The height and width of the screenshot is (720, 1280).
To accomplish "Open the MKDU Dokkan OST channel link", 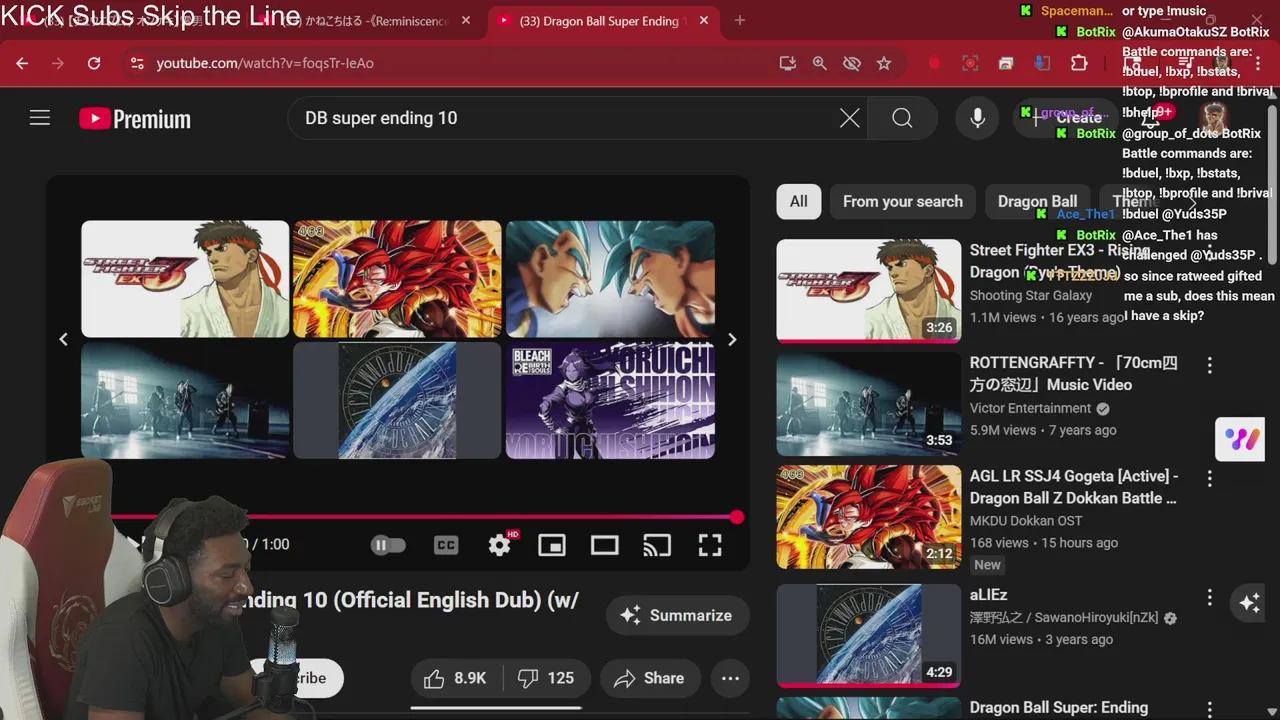I will coord(1026,520).
